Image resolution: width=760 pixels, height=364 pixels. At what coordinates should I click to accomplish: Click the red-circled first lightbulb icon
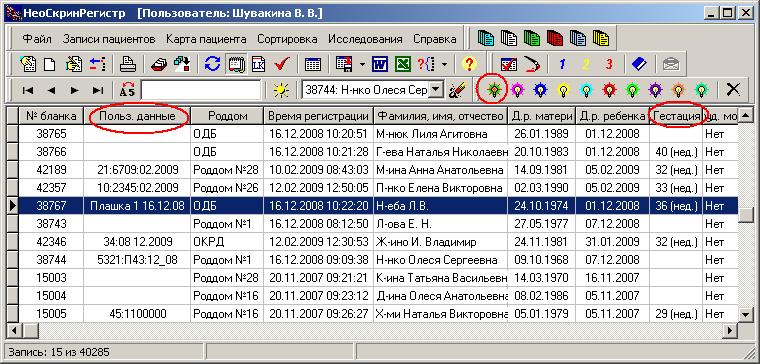pos(494,90)
